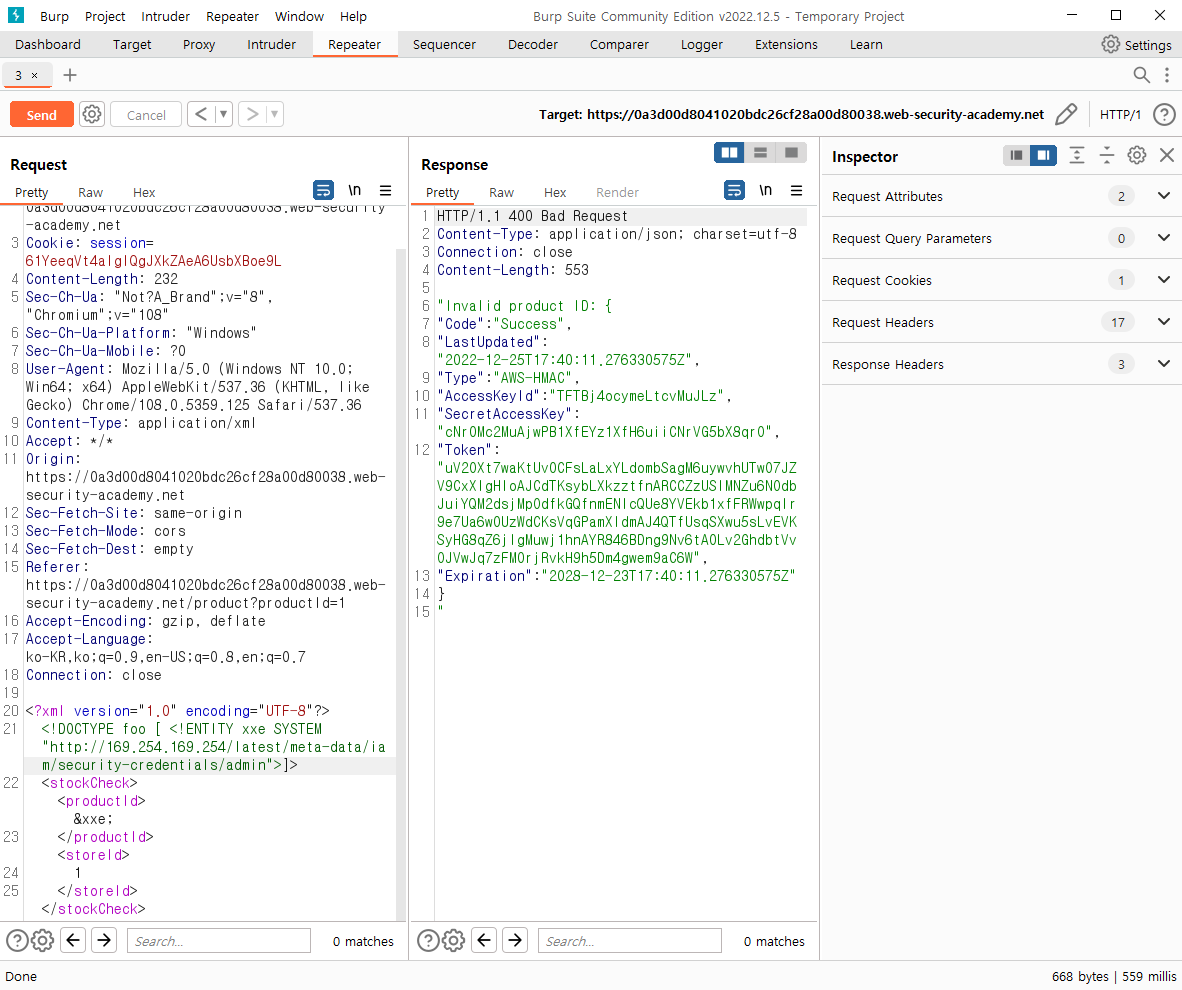The width and height of the screenshot is (1182, 990).
Task: Toggle word wrap in Request pane
Action: coord(323,190)
